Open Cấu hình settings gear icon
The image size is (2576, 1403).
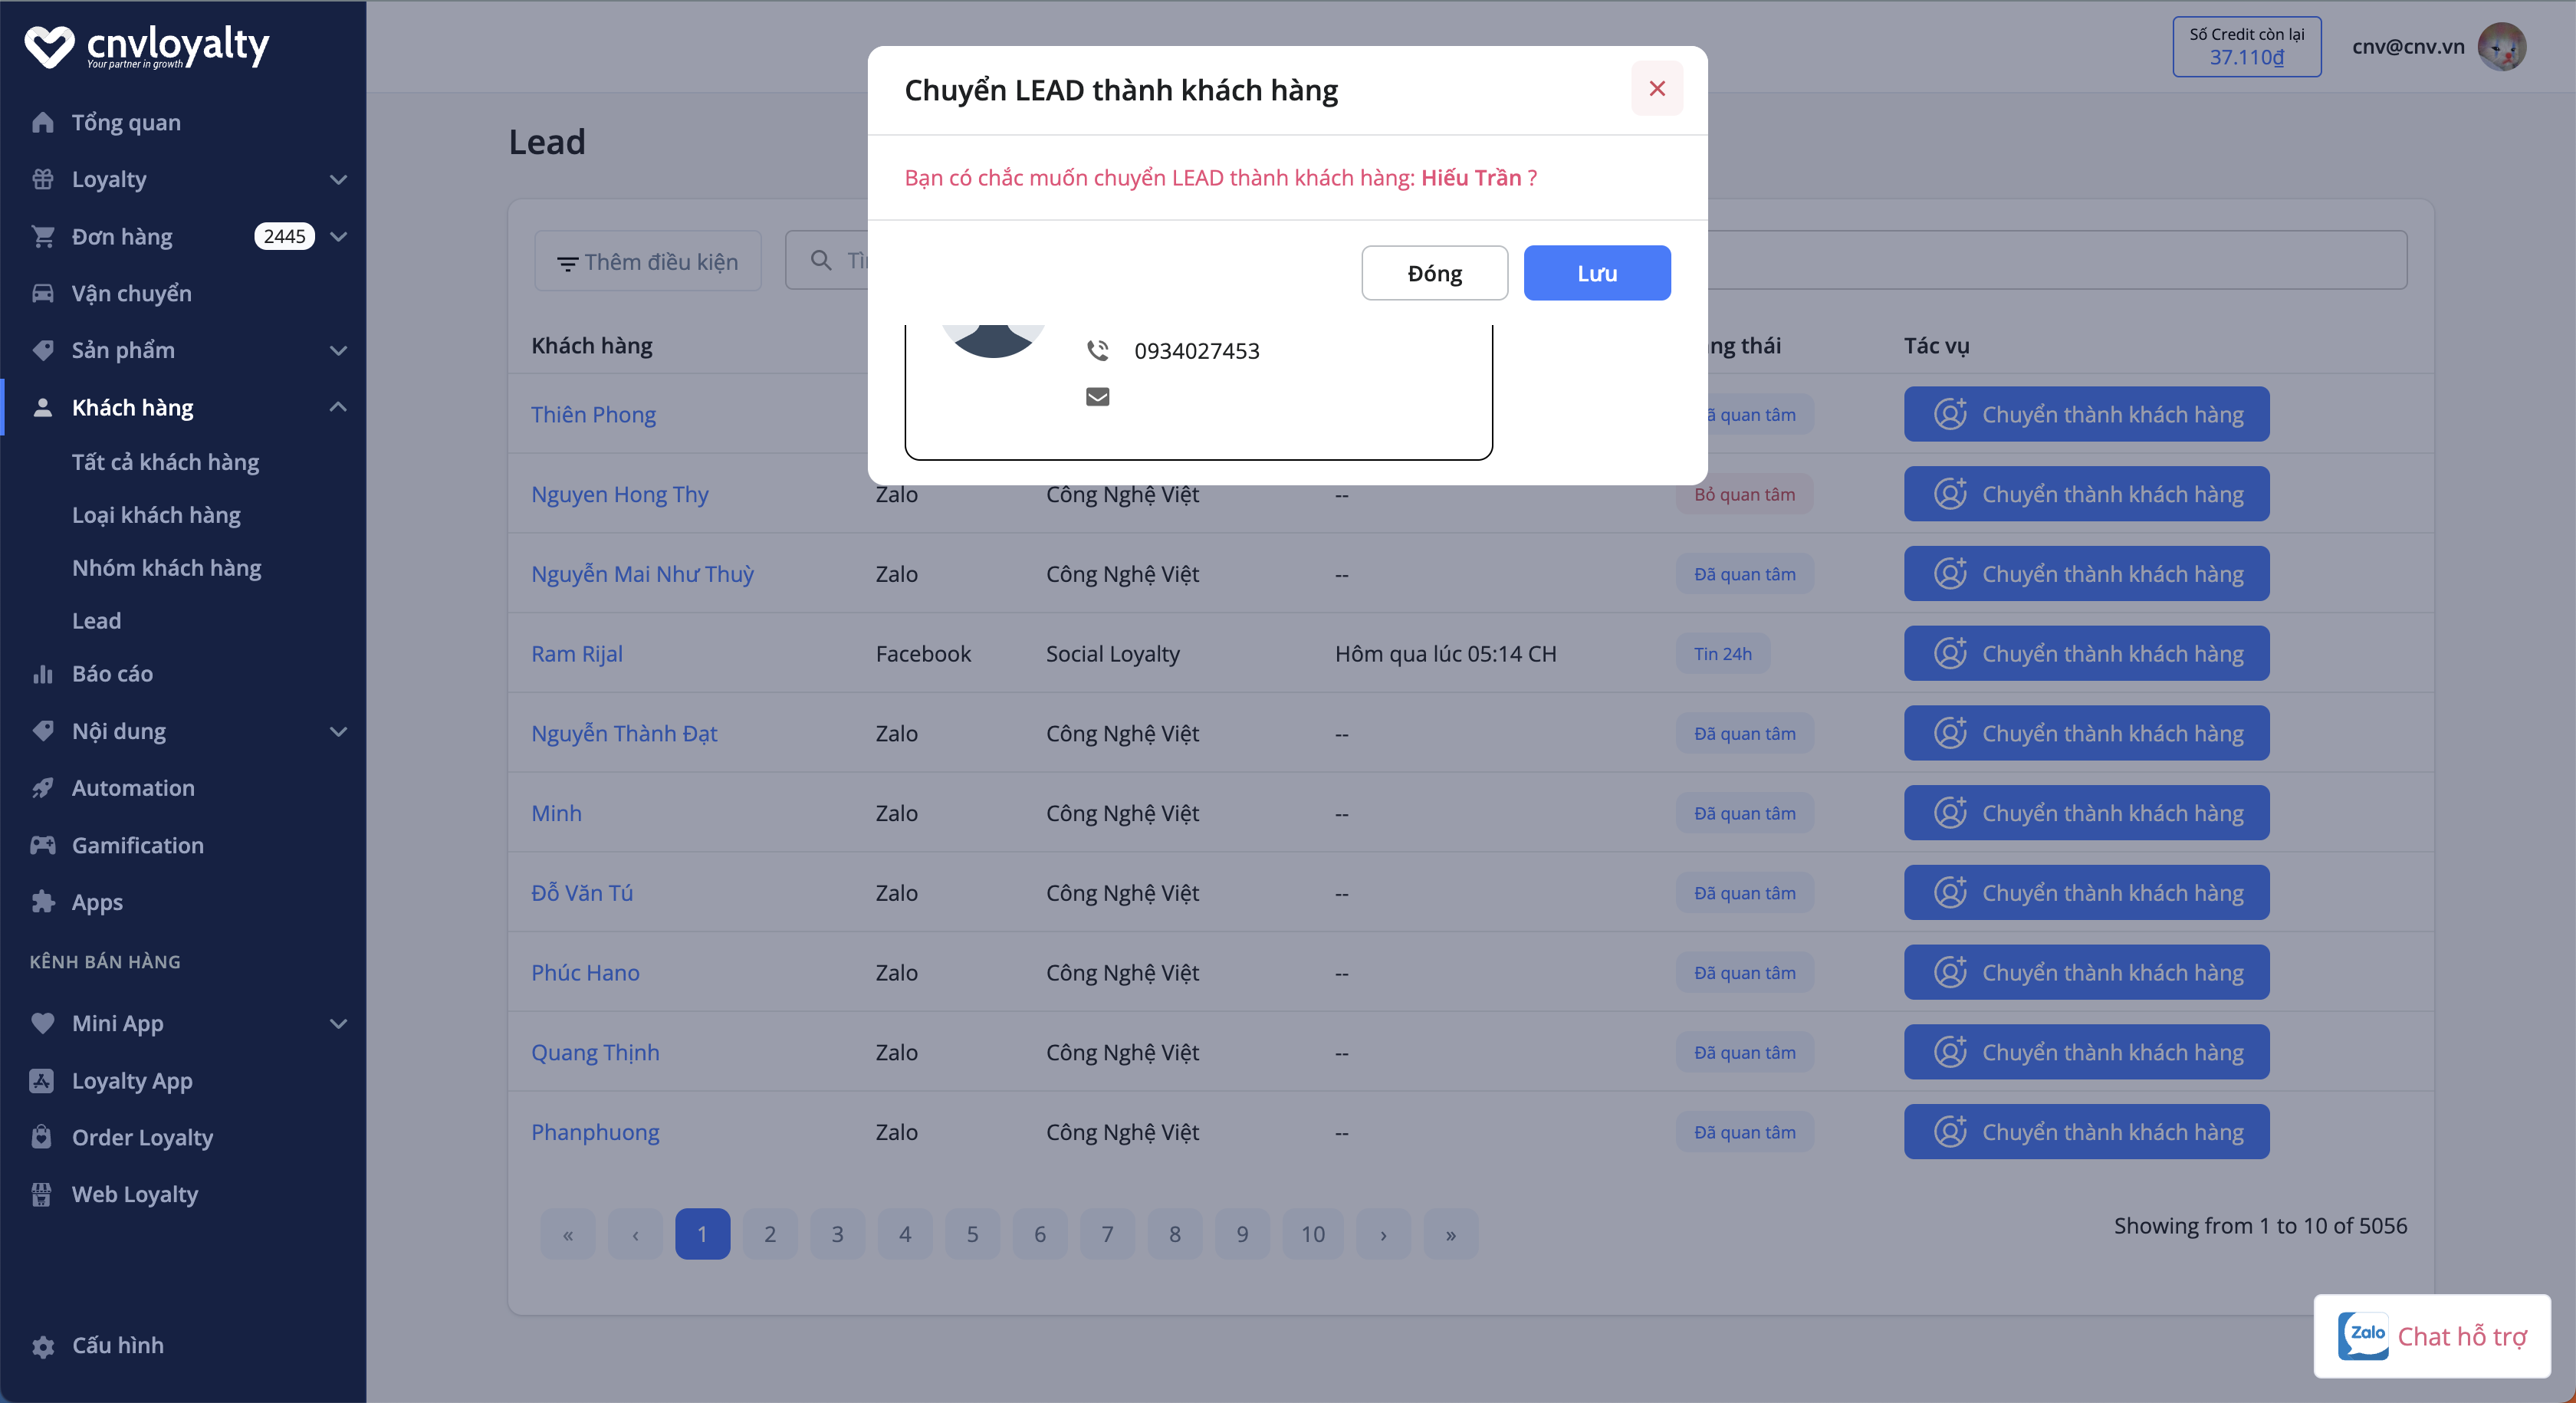point(42,1346)
